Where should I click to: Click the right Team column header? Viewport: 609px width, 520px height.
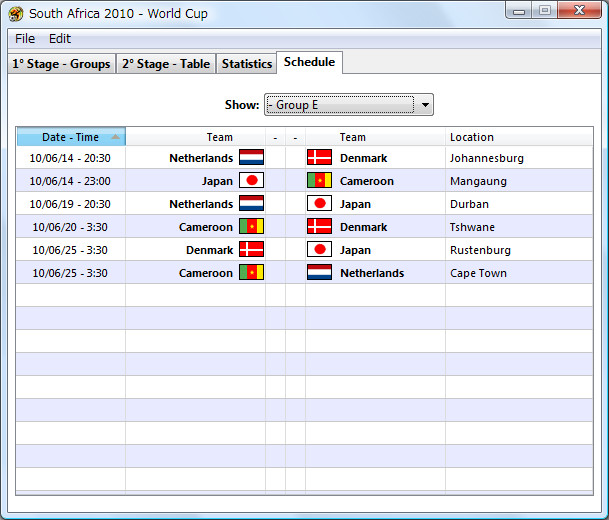click(375, 137)
